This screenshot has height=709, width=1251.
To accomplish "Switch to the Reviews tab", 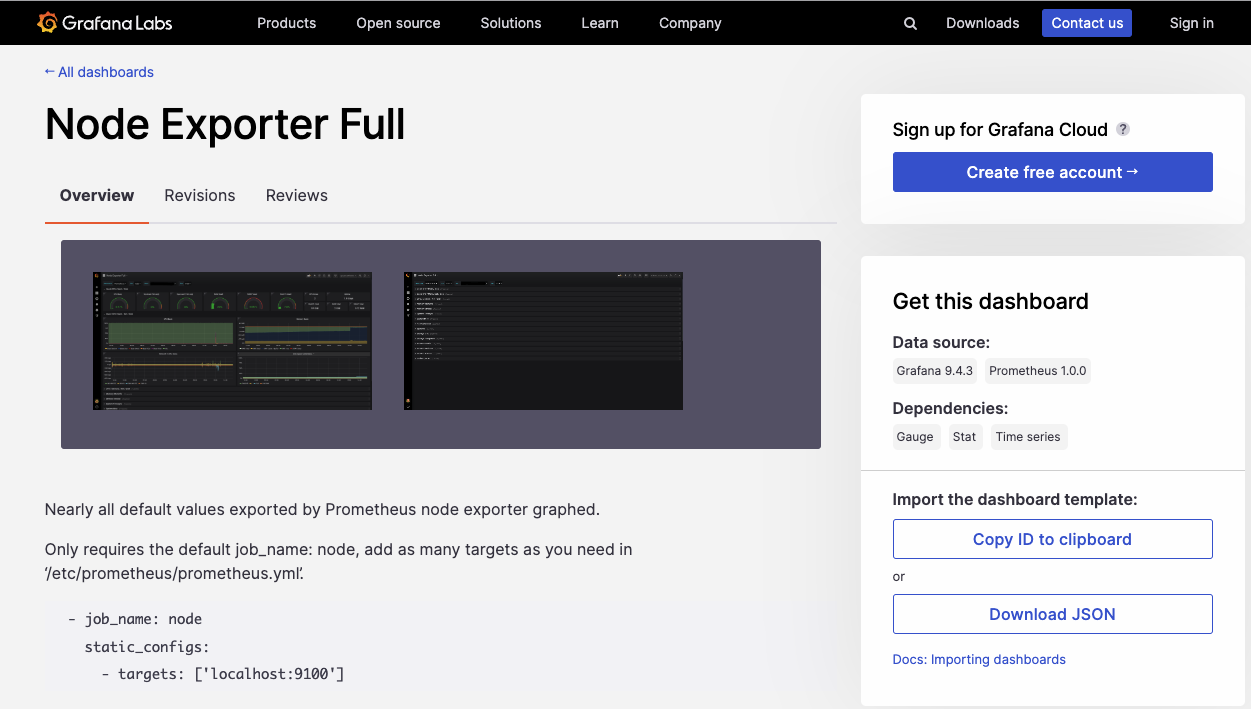I will [297, 196].
